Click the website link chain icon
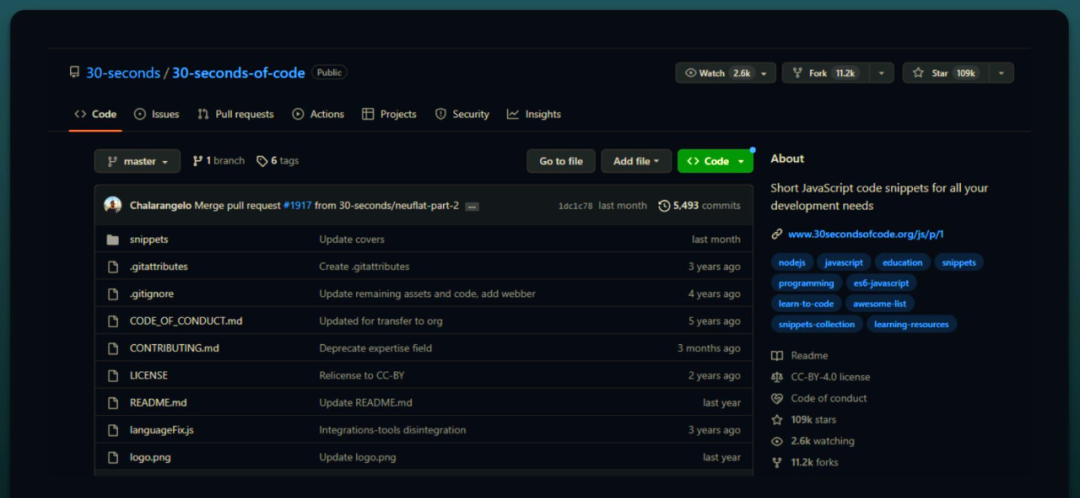 [x=777, y=234]
